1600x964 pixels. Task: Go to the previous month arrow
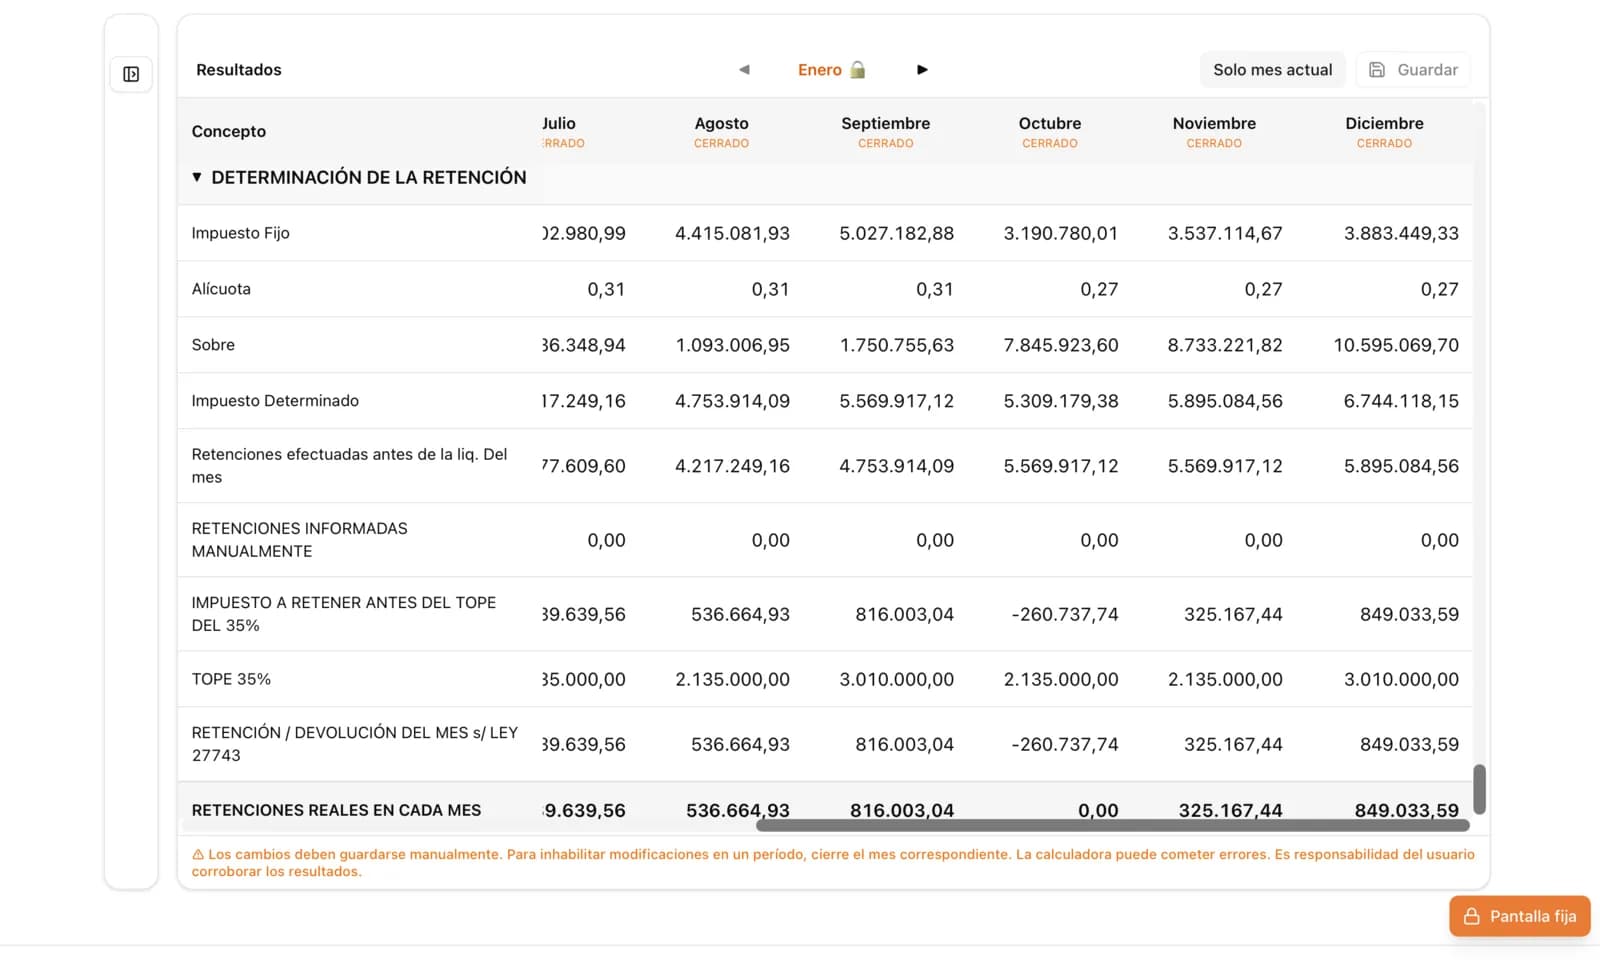[x=744, y=70]
